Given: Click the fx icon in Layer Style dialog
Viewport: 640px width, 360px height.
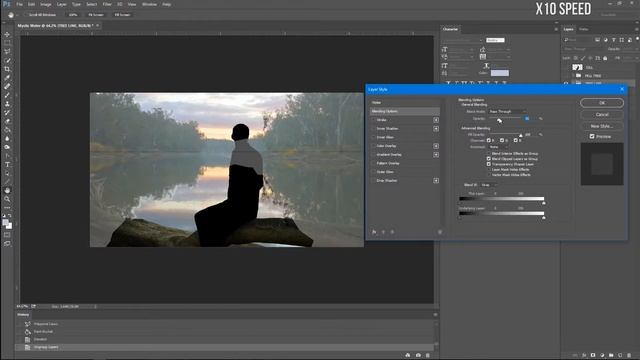Looking at the screenshot, I should [x=374, y=232].
